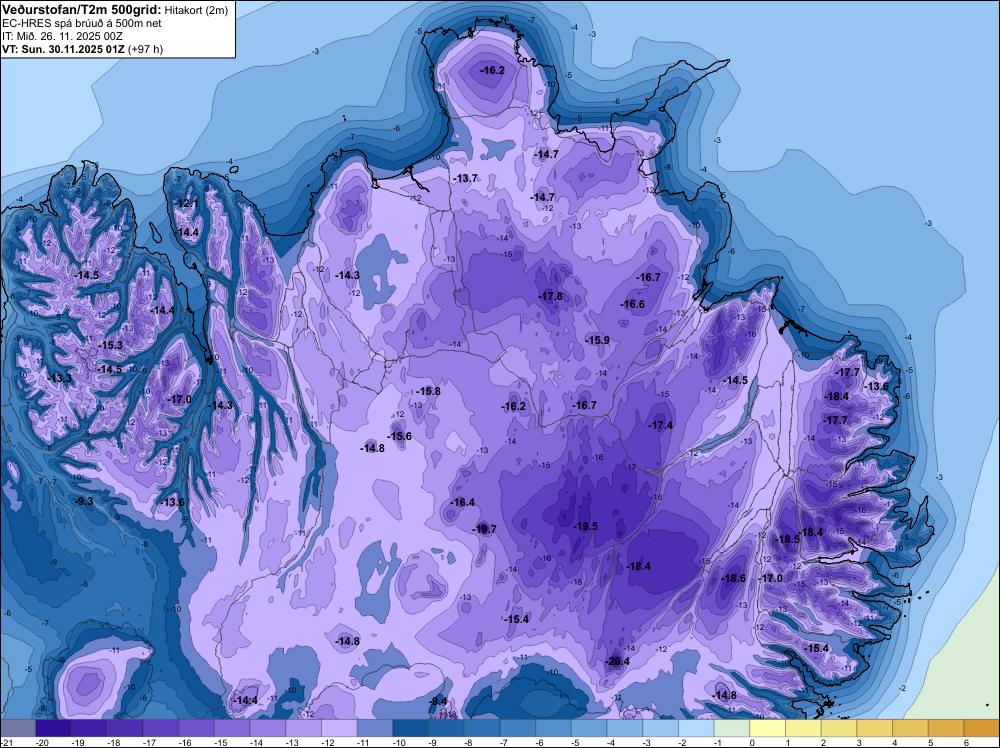Click the title 'Veðurstofan/T2m 500grid:'
The height and width of the screenshot is (748, 1000).
click(x=81, y=10)
